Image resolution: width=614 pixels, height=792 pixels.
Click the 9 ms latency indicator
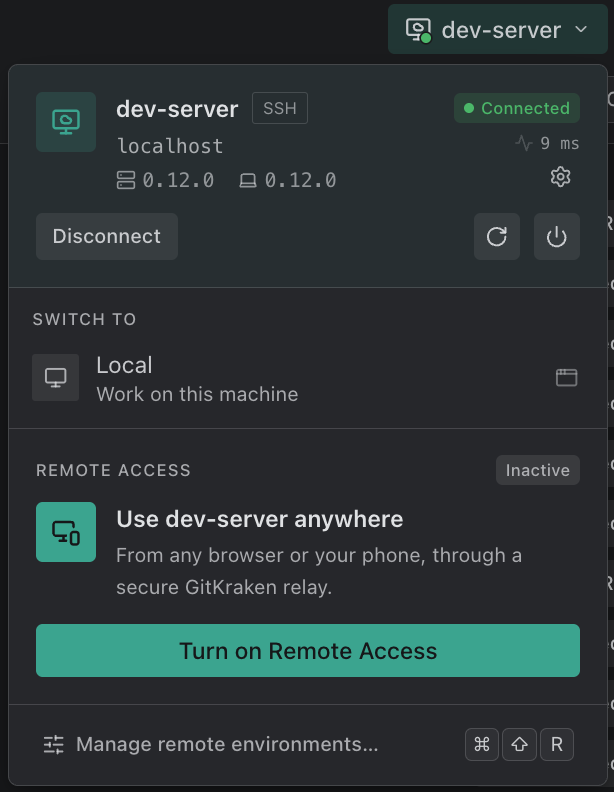tap(547, 143)
